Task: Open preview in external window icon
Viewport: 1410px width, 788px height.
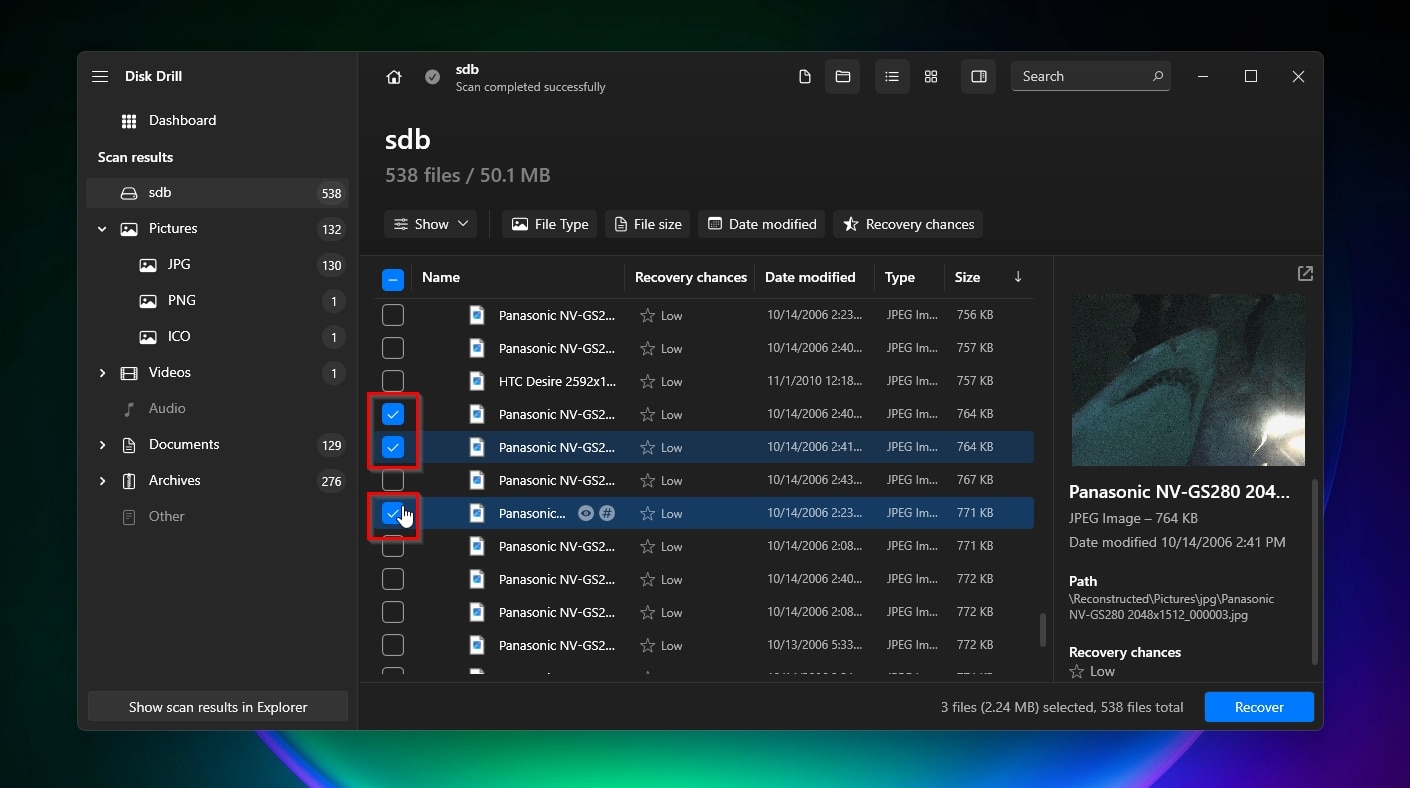Action: tap(1305, 273)
